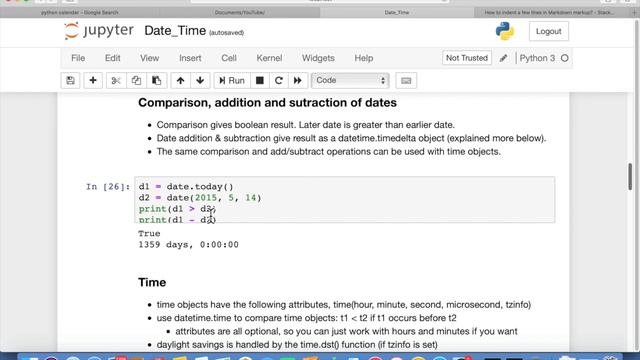
Task: Click the kernel idle circle indicator
Action: 564,58
